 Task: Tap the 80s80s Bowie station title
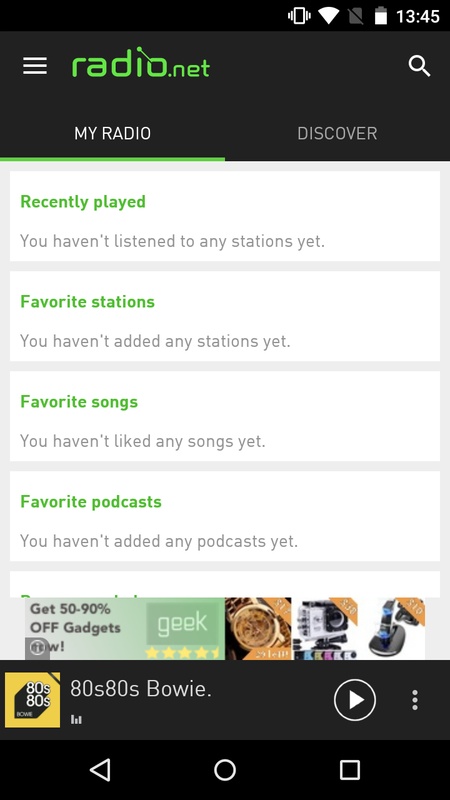click(x=141, y=689)
